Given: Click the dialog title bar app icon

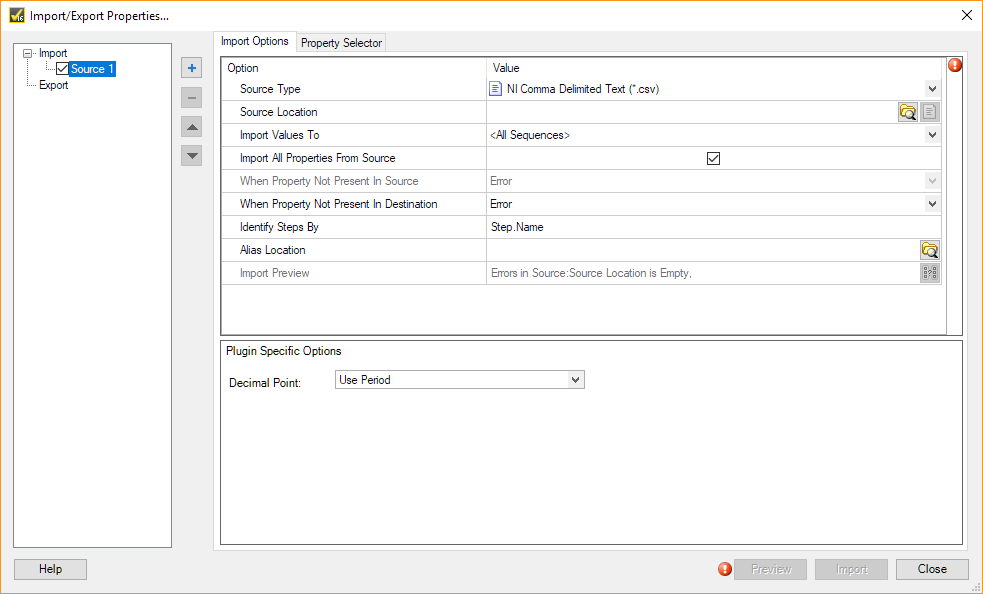Looking at the screenshot, I should pos(17,15).
